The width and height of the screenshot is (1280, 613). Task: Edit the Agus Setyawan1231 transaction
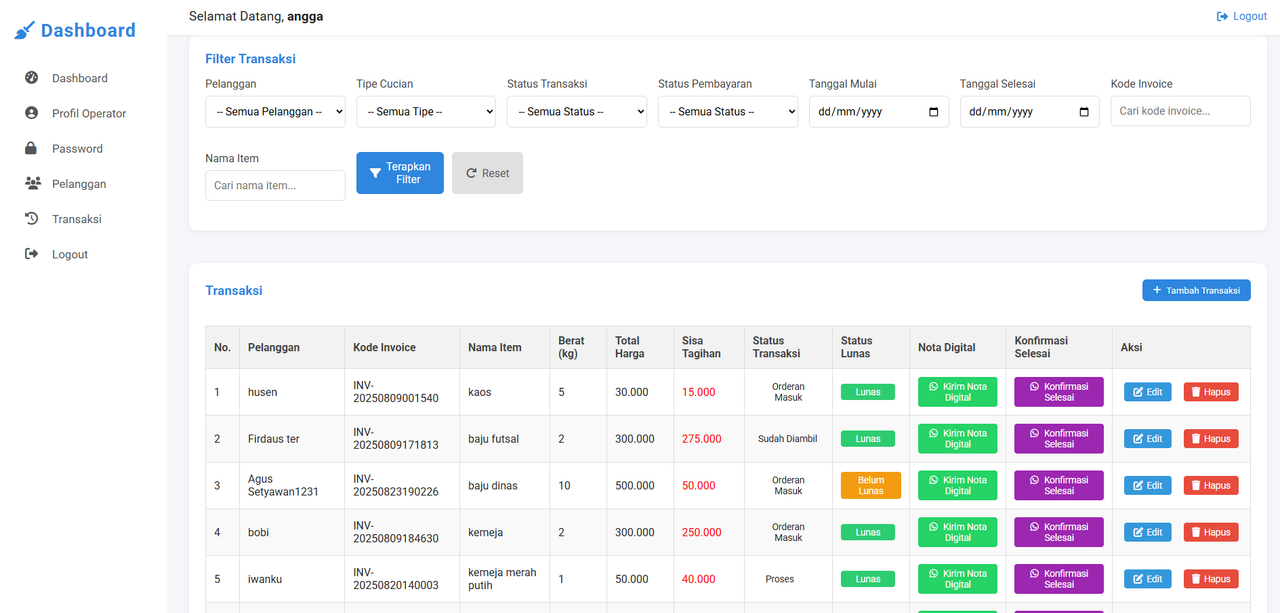click(1147, 485)
